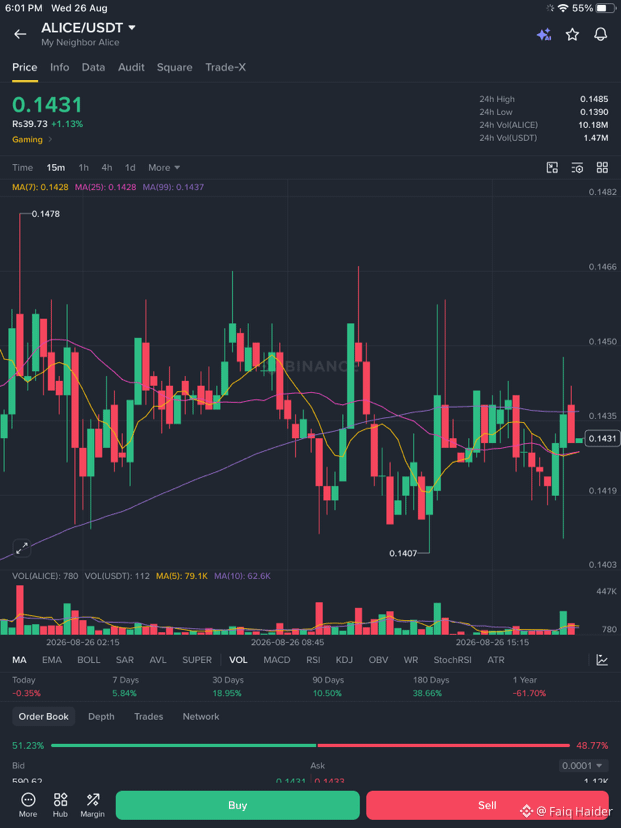
Task: Expand chart to fullscreen arrows
Action: click(x=22, y=548)
